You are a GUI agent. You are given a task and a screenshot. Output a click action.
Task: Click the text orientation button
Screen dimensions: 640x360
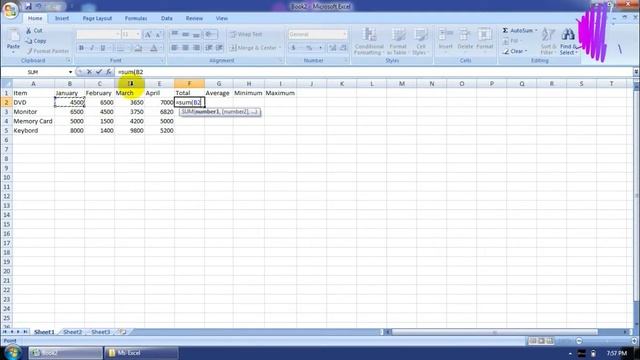click(210, 35)
